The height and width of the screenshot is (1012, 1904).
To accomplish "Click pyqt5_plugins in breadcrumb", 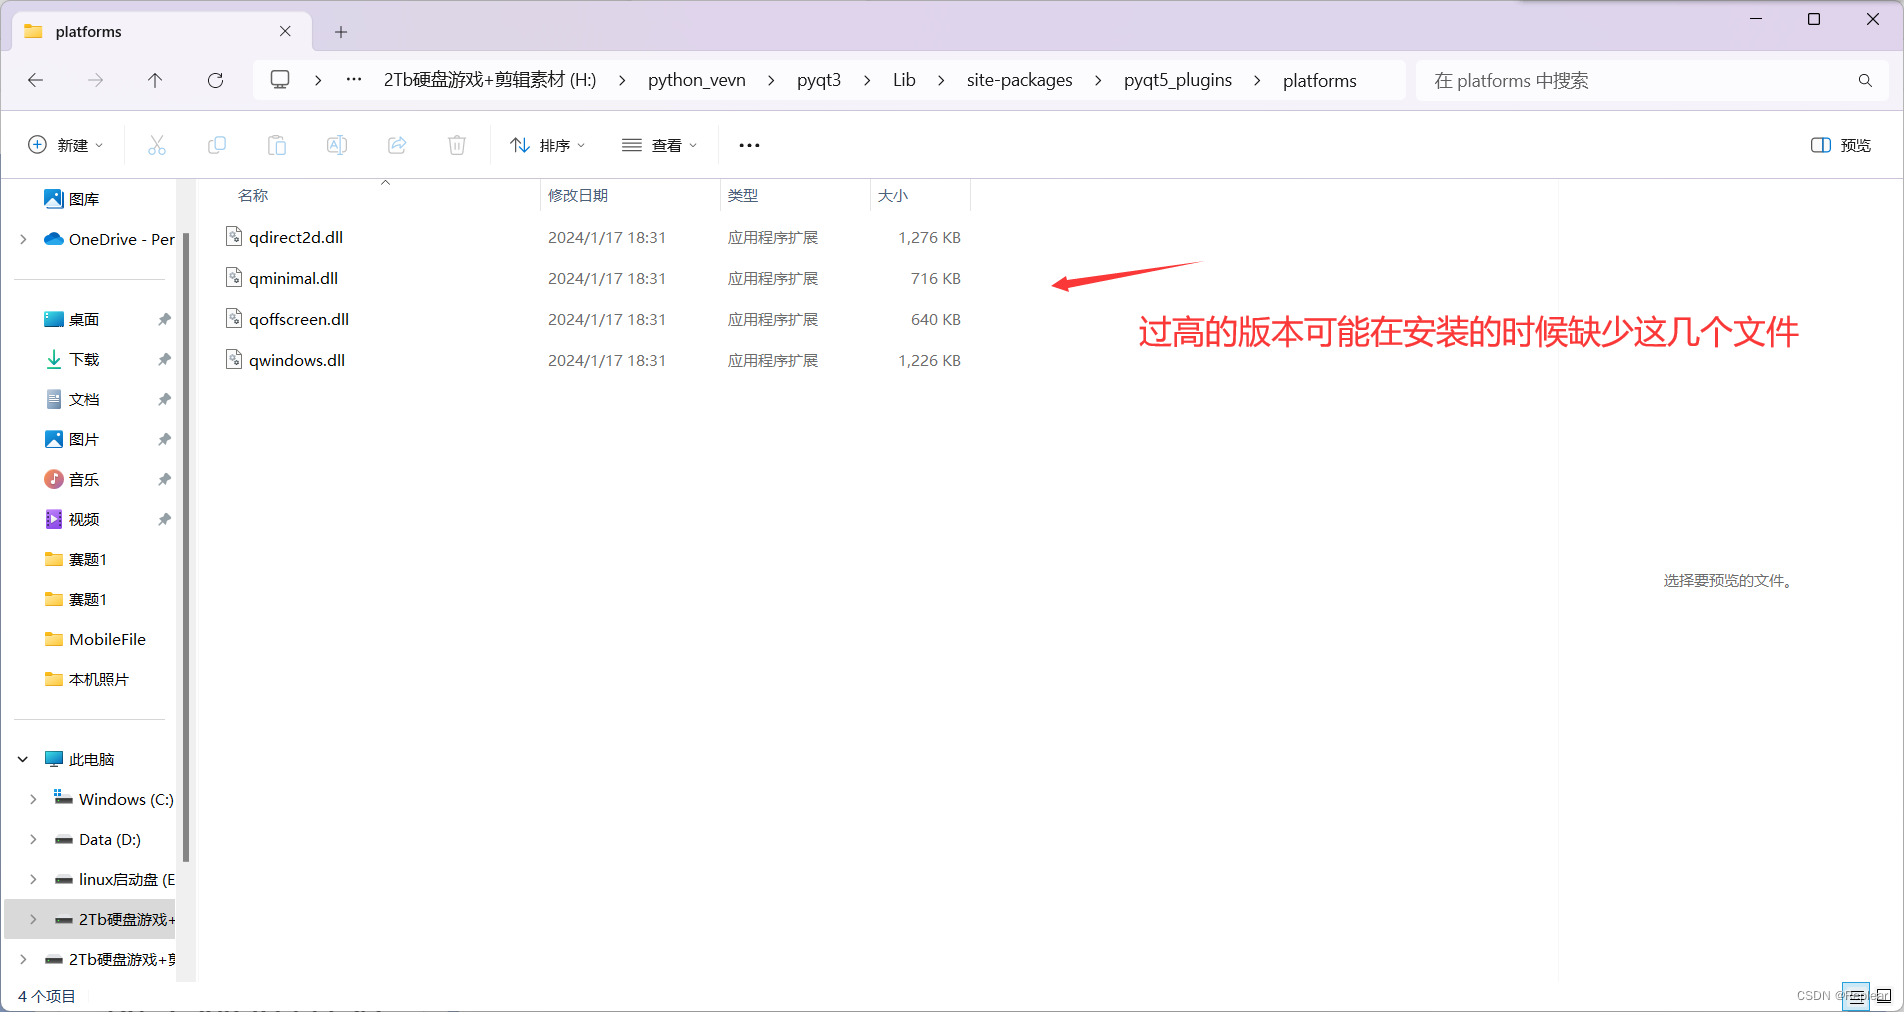I will (1178, 80).
